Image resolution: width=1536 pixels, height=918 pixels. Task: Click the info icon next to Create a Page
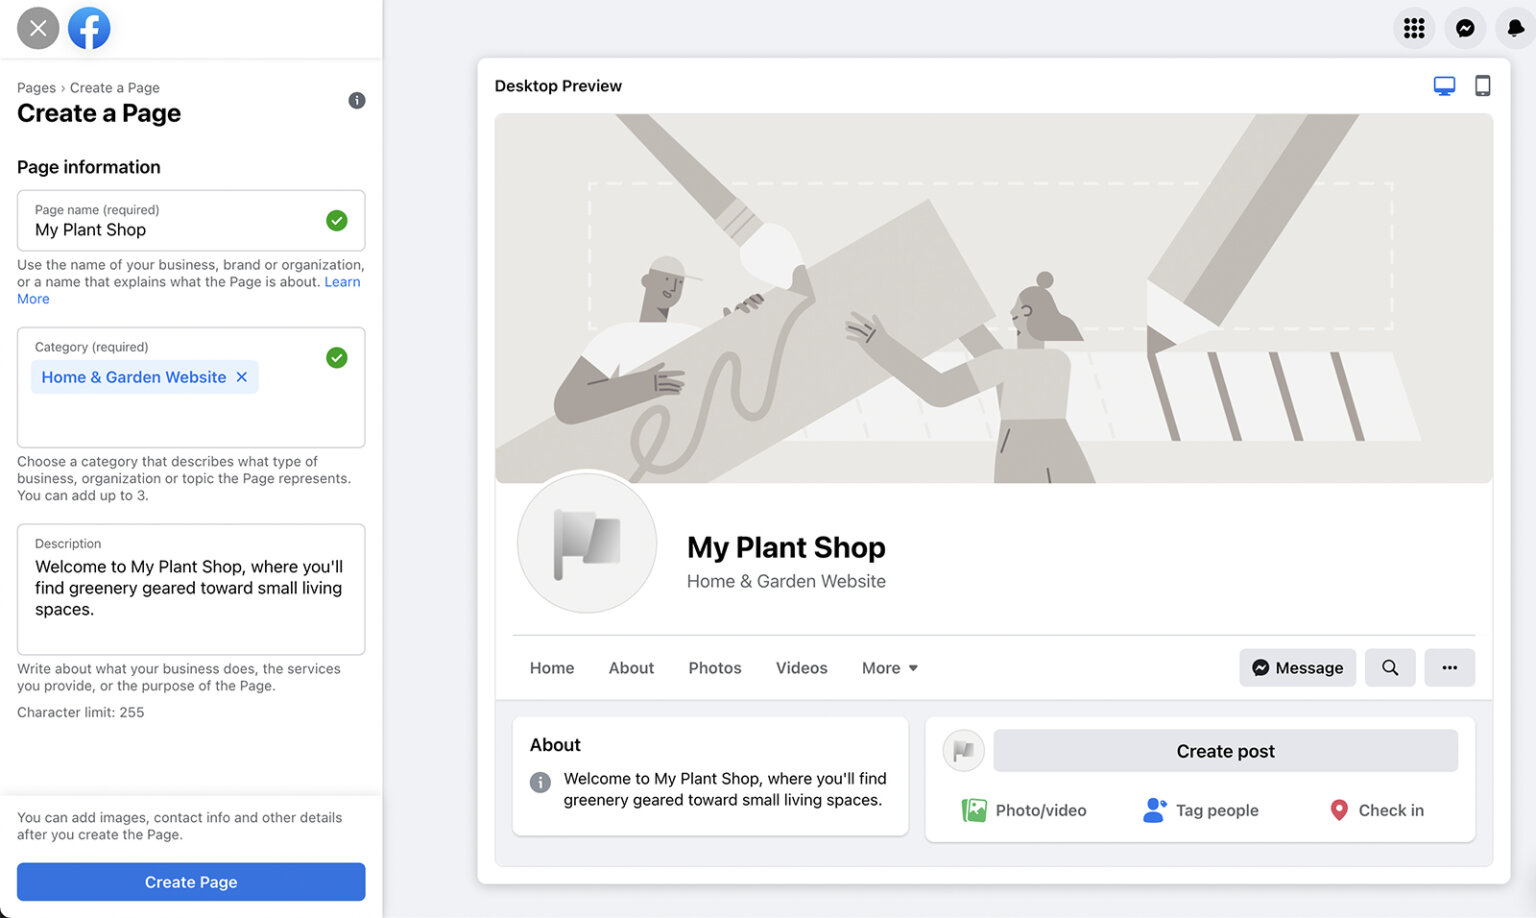tap(356, 100)
